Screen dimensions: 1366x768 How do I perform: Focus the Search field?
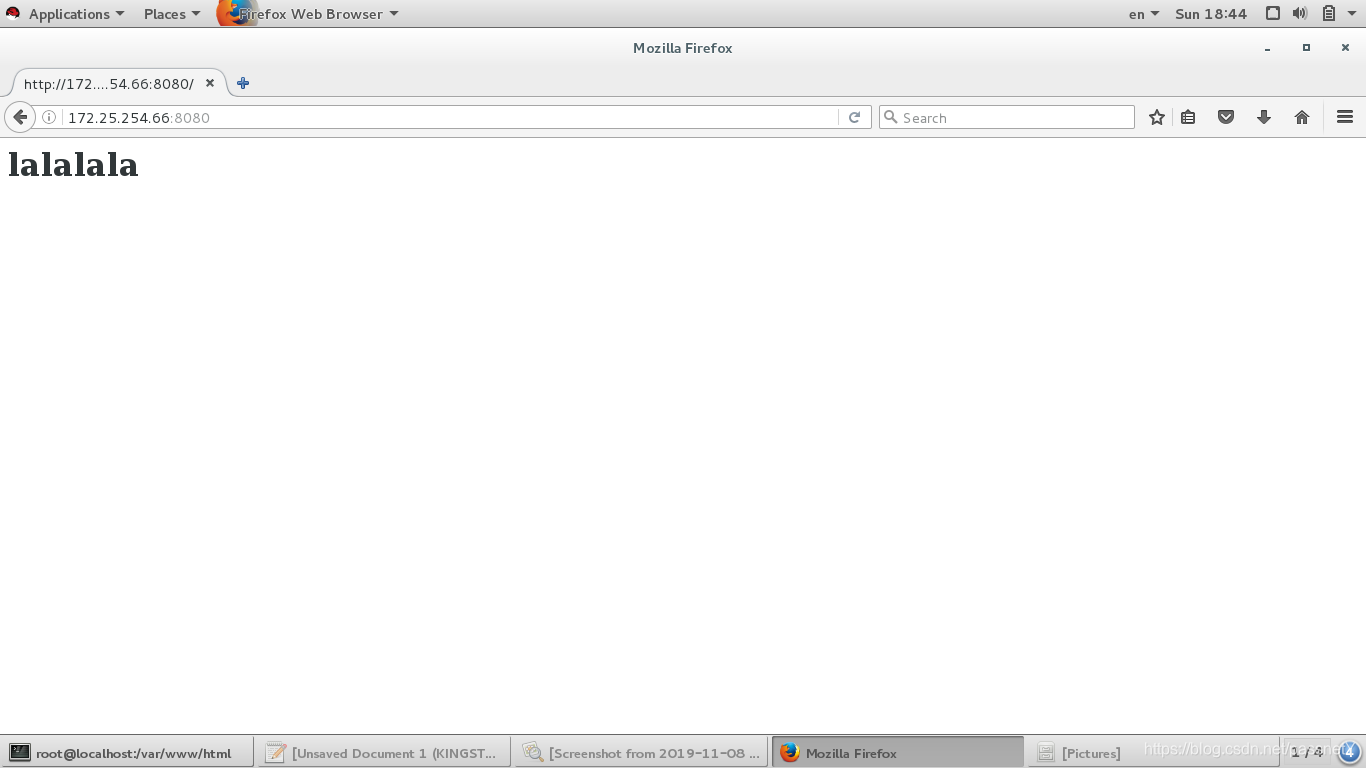[1006, 117]
